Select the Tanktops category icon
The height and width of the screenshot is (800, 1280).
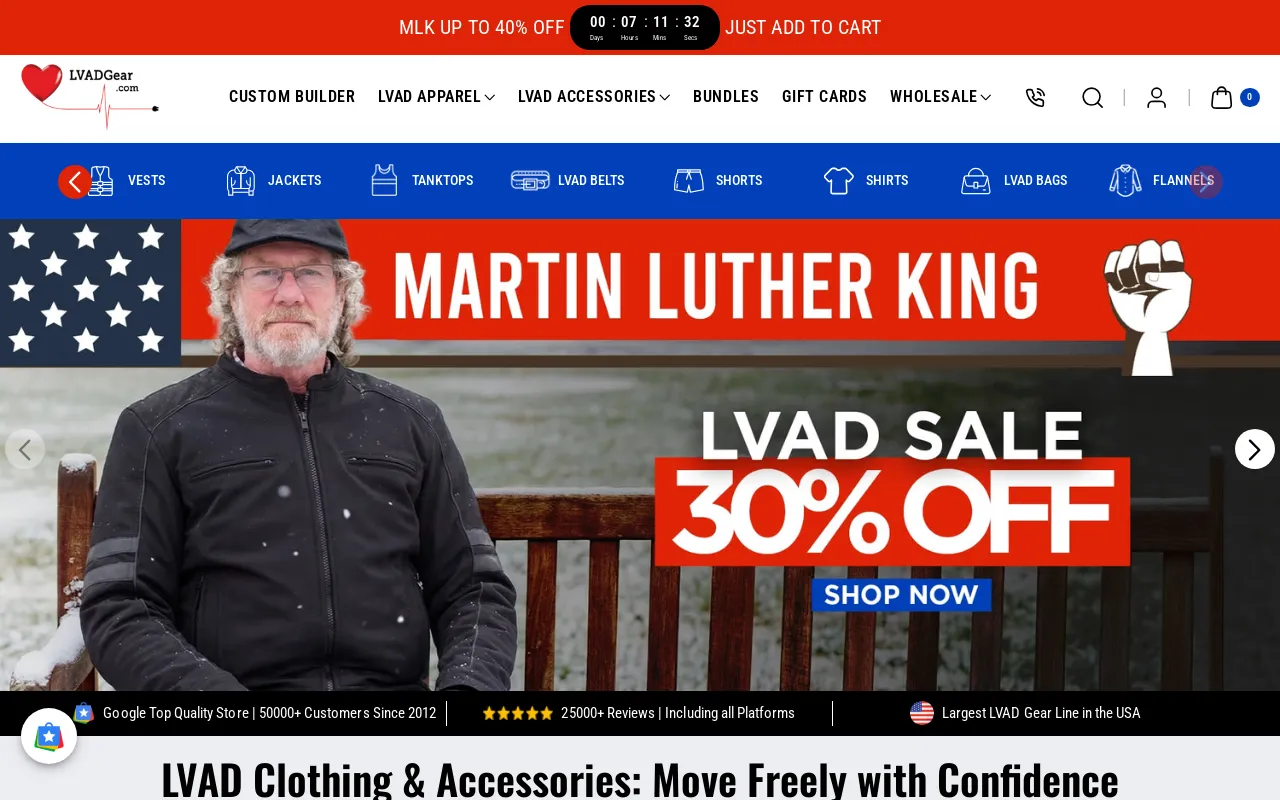pos(384,181)
